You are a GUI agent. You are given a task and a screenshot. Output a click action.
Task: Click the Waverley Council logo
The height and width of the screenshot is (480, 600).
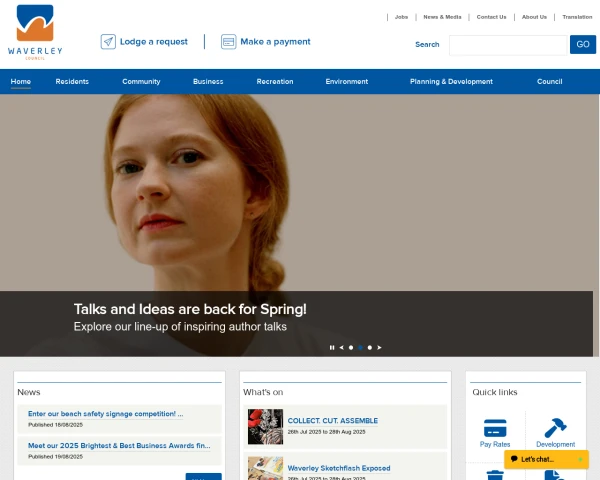click(x=35, y=33)
